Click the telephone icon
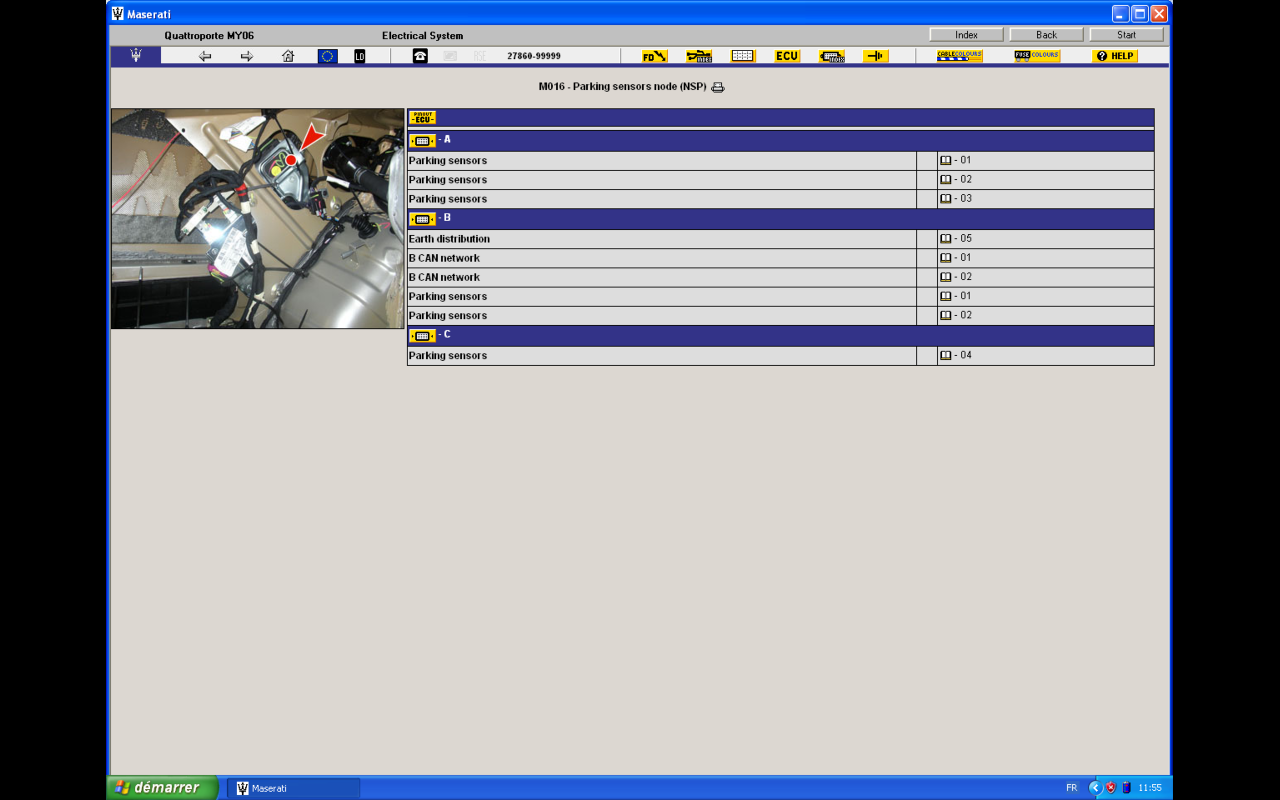Viewport: 1280px width, 800px height. tap(420, 56)
